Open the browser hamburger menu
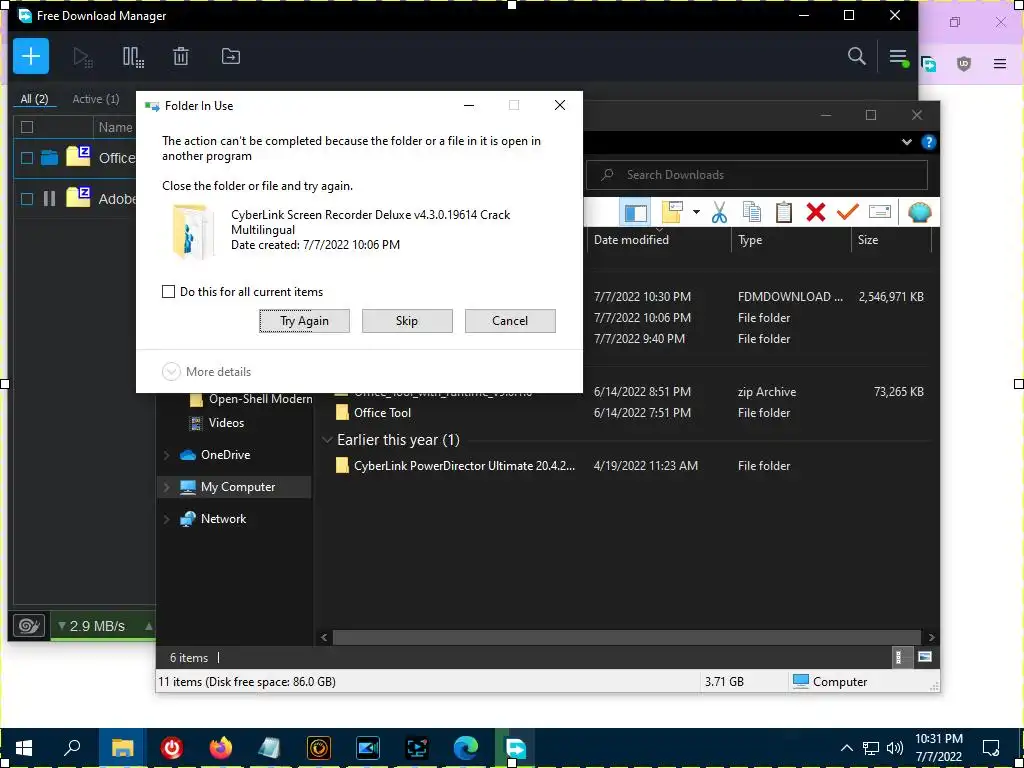This screenshot has height=768, width=1024. tap(1000, 63)
